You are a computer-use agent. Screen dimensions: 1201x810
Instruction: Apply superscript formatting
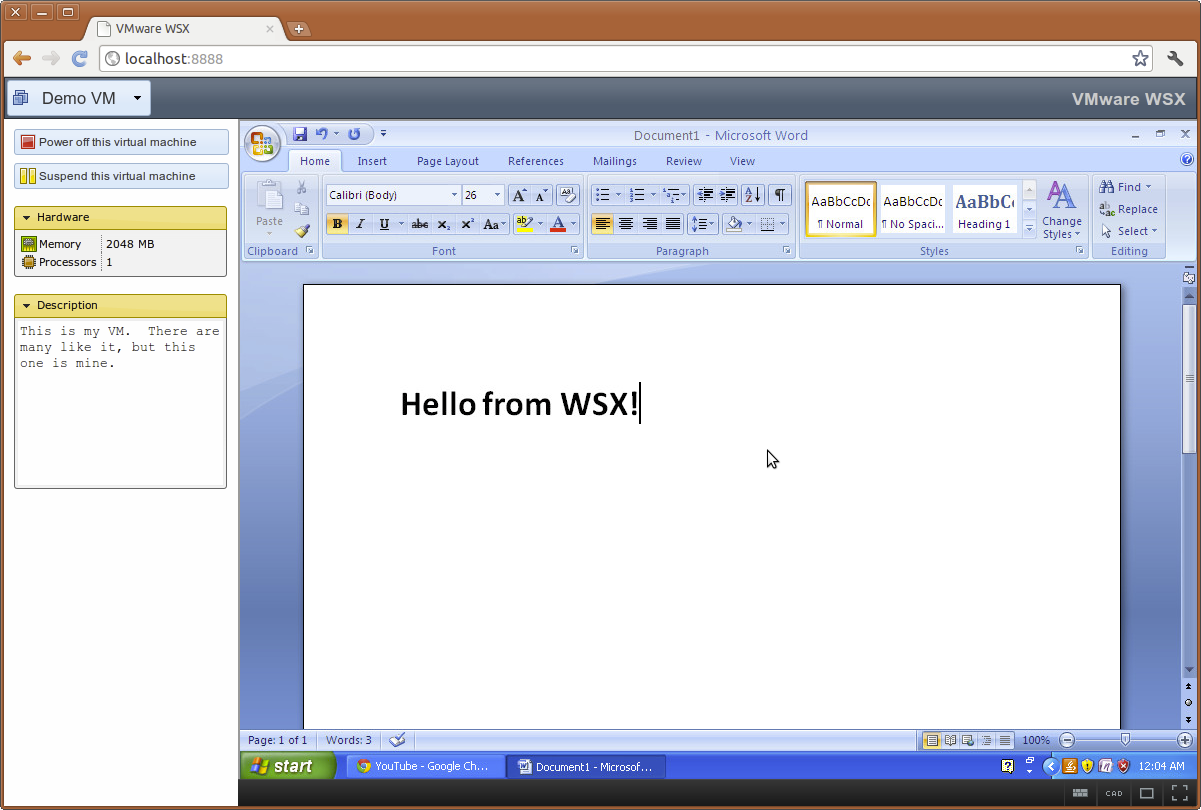pos(467,224)
